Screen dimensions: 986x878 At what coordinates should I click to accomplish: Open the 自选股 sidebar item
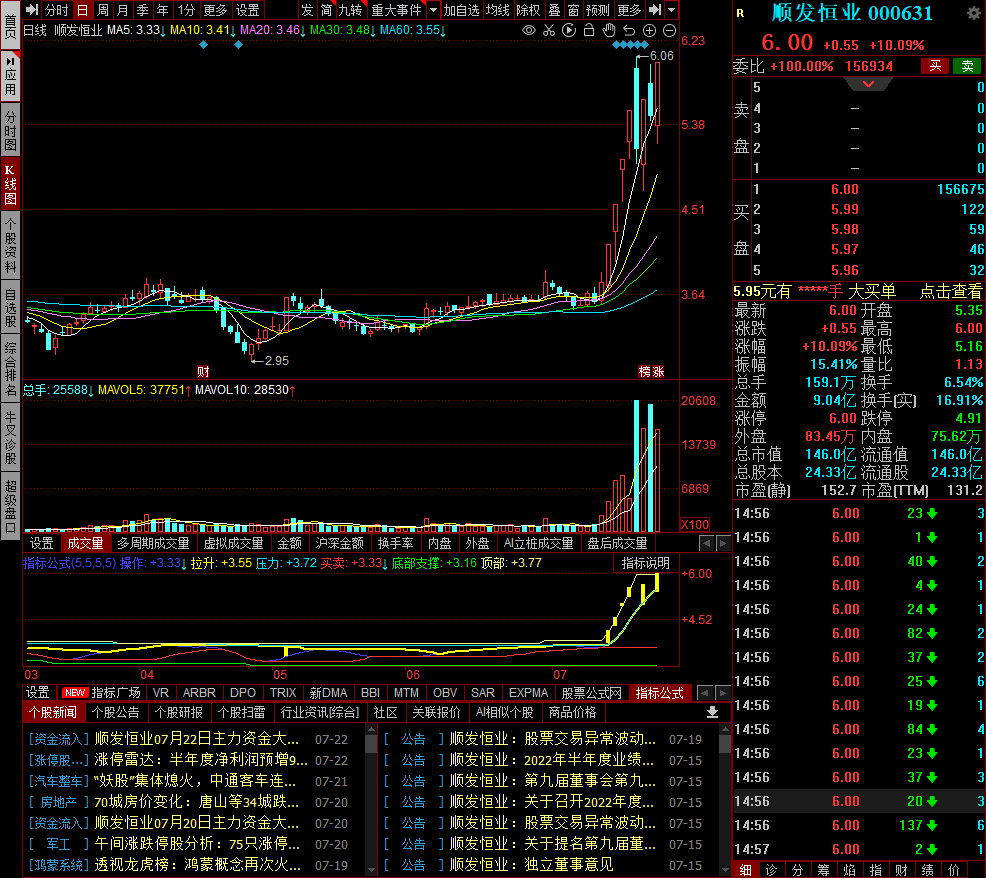[x=10, y=308]
